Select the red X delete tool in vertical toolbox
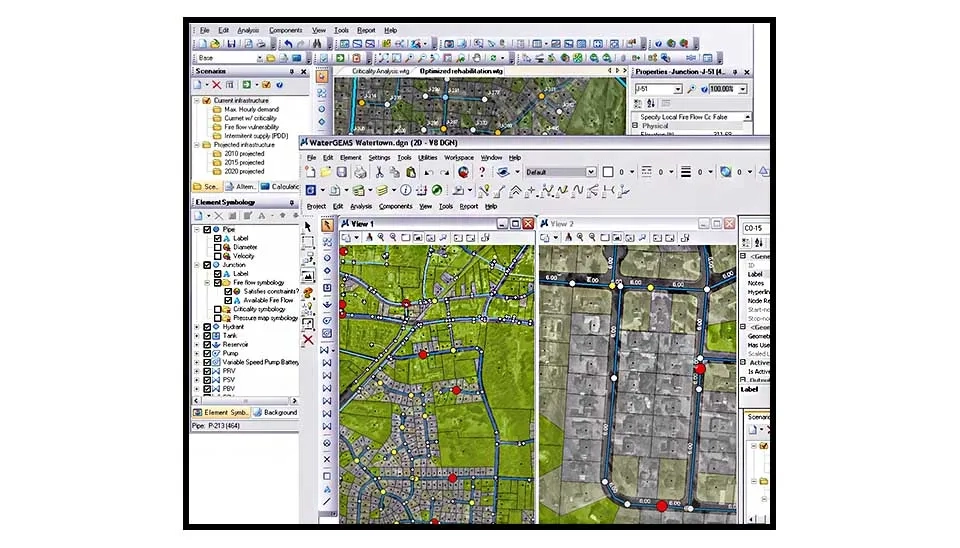Image resolution: width=960 pixels, height=548 pixels. click(x=309, y=340)
